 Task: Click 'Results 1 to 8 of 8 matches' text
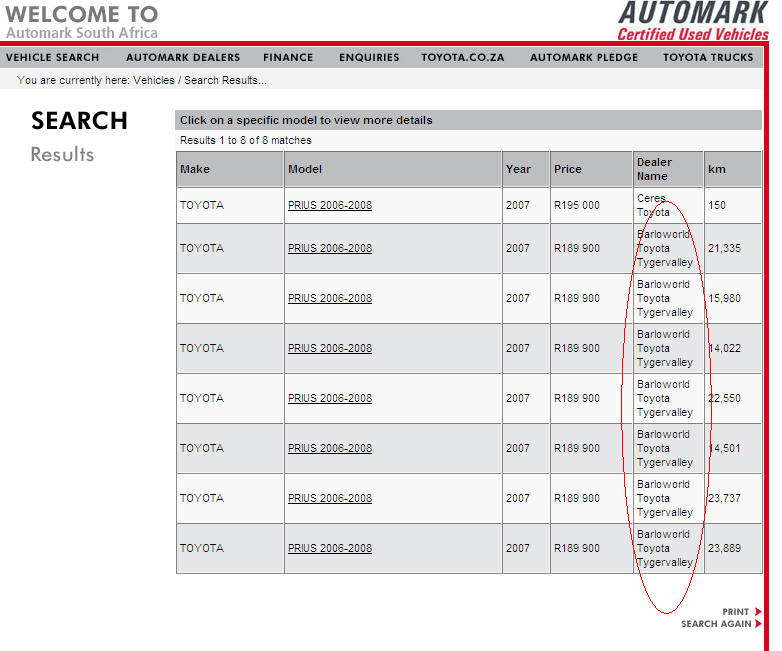pos(245,140)
